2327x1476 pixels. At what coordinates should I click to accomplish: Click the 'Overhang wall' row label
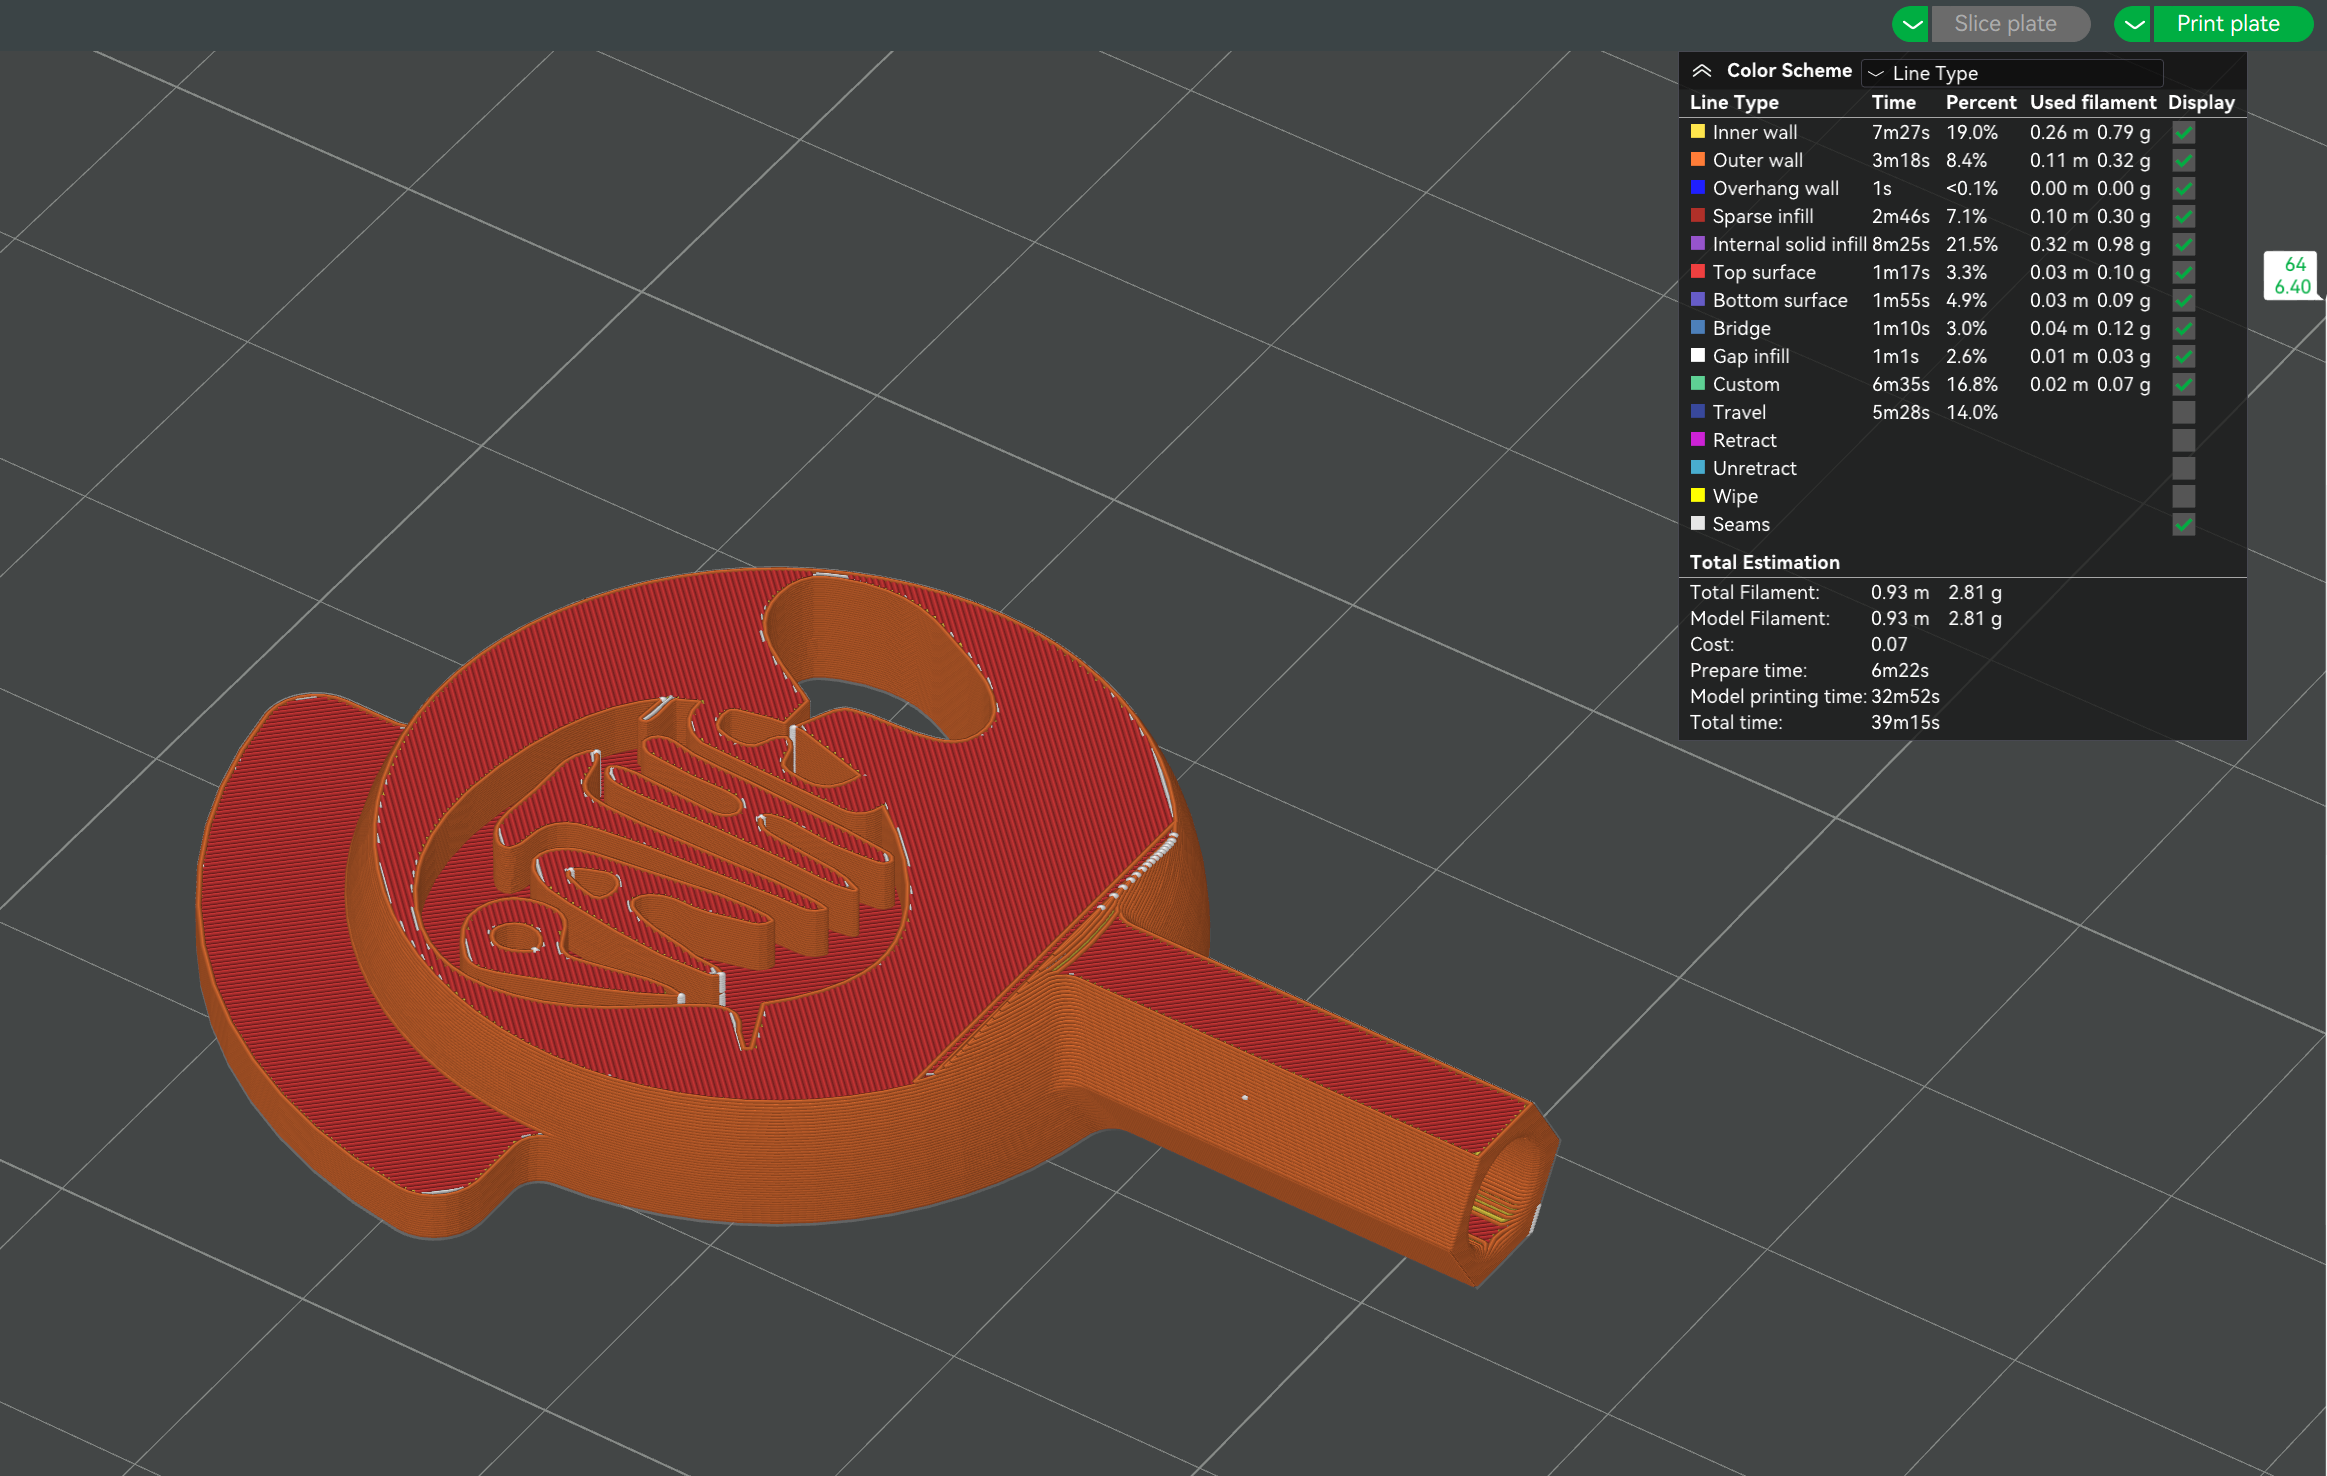tap(1775, 188)
